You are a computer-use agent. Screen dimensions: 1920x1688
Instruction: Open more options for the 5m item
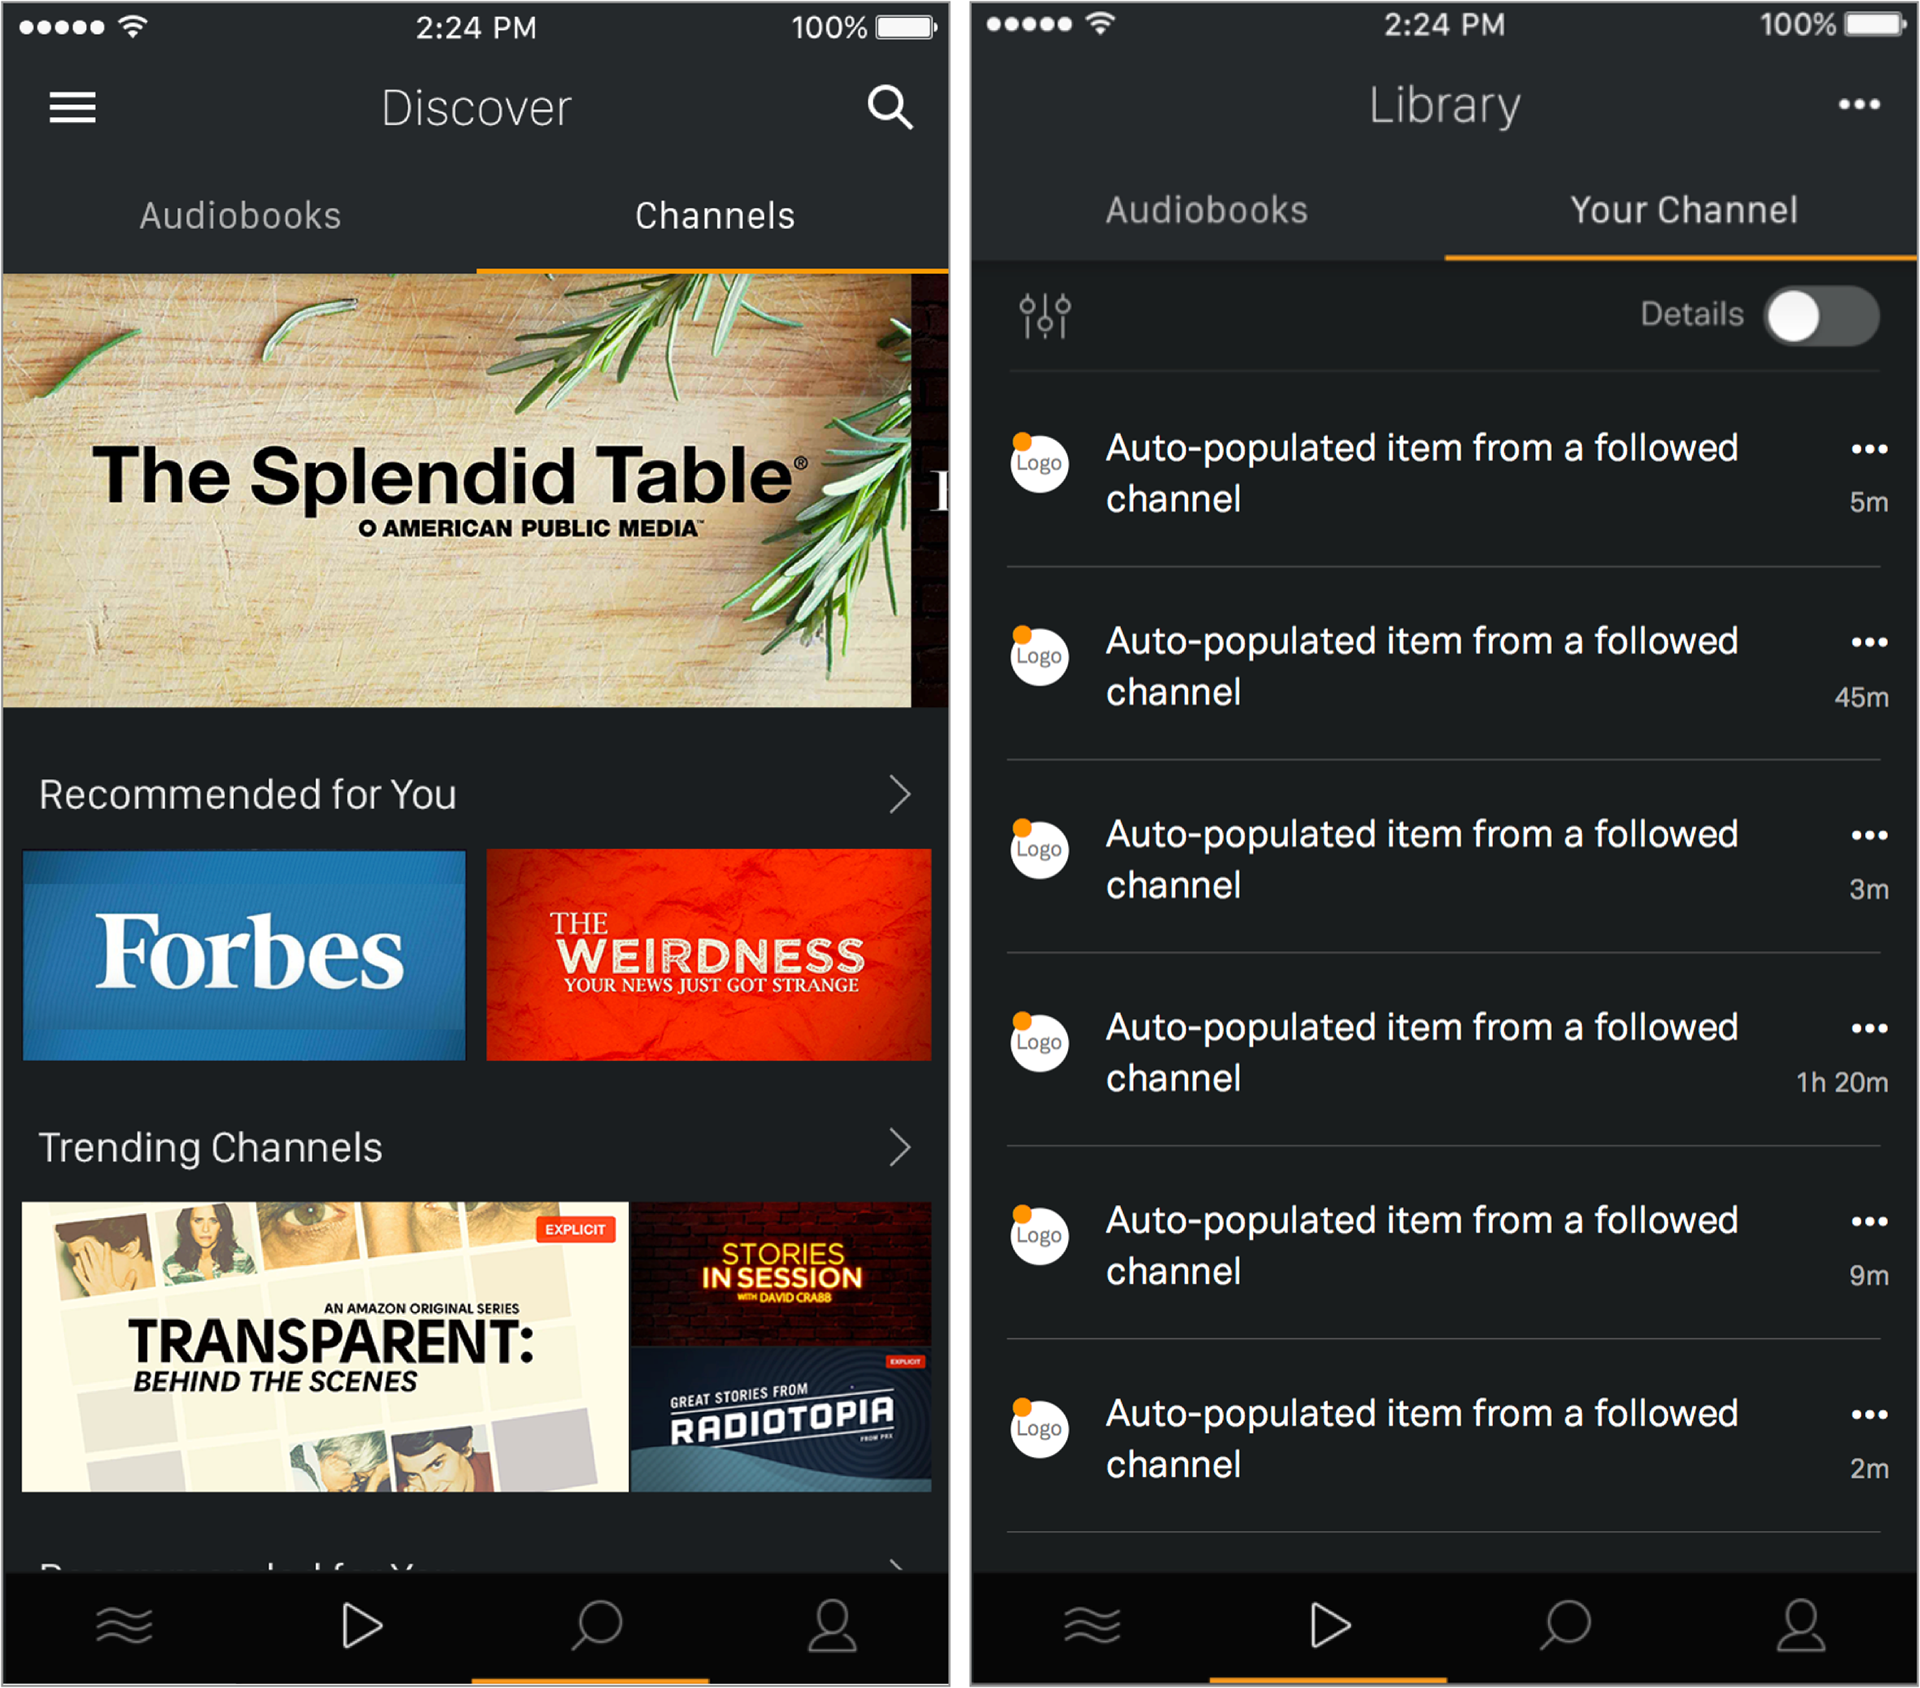pos(1869,449)
